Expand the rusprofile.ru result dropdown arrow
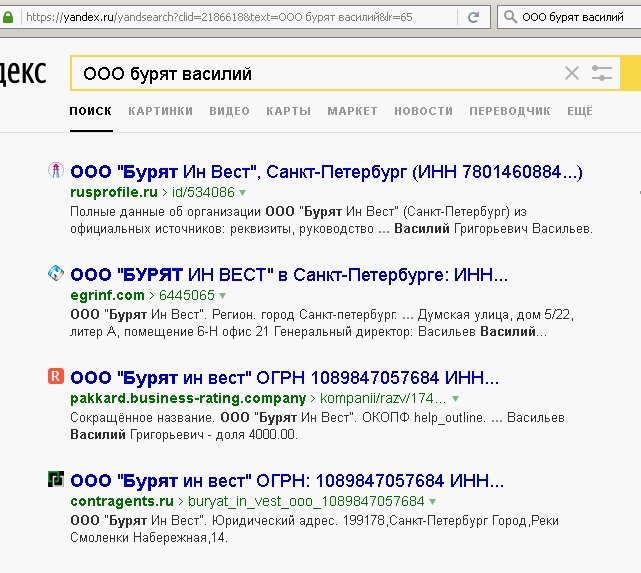Image resolution: width=641 pixels, height=573 pixels. click(242, 192)
